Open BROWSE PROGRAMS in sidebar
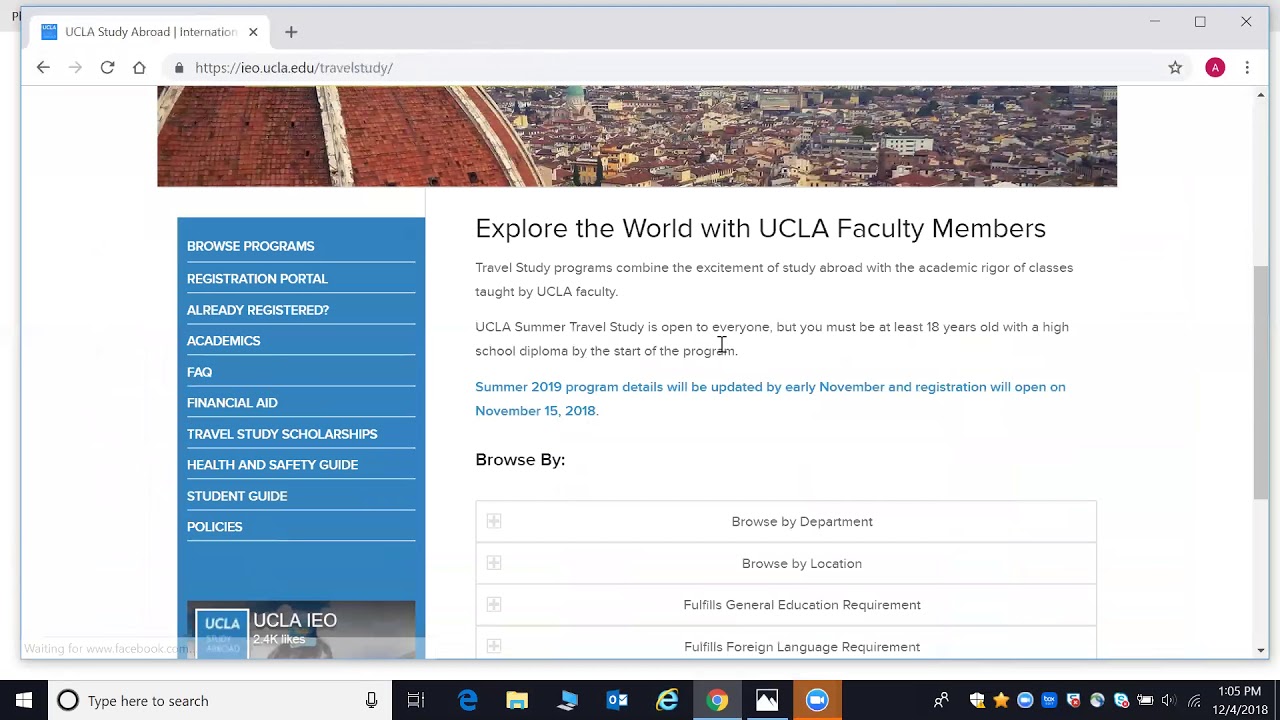This screenshot has width=1280, height=720. coord(250,246)
